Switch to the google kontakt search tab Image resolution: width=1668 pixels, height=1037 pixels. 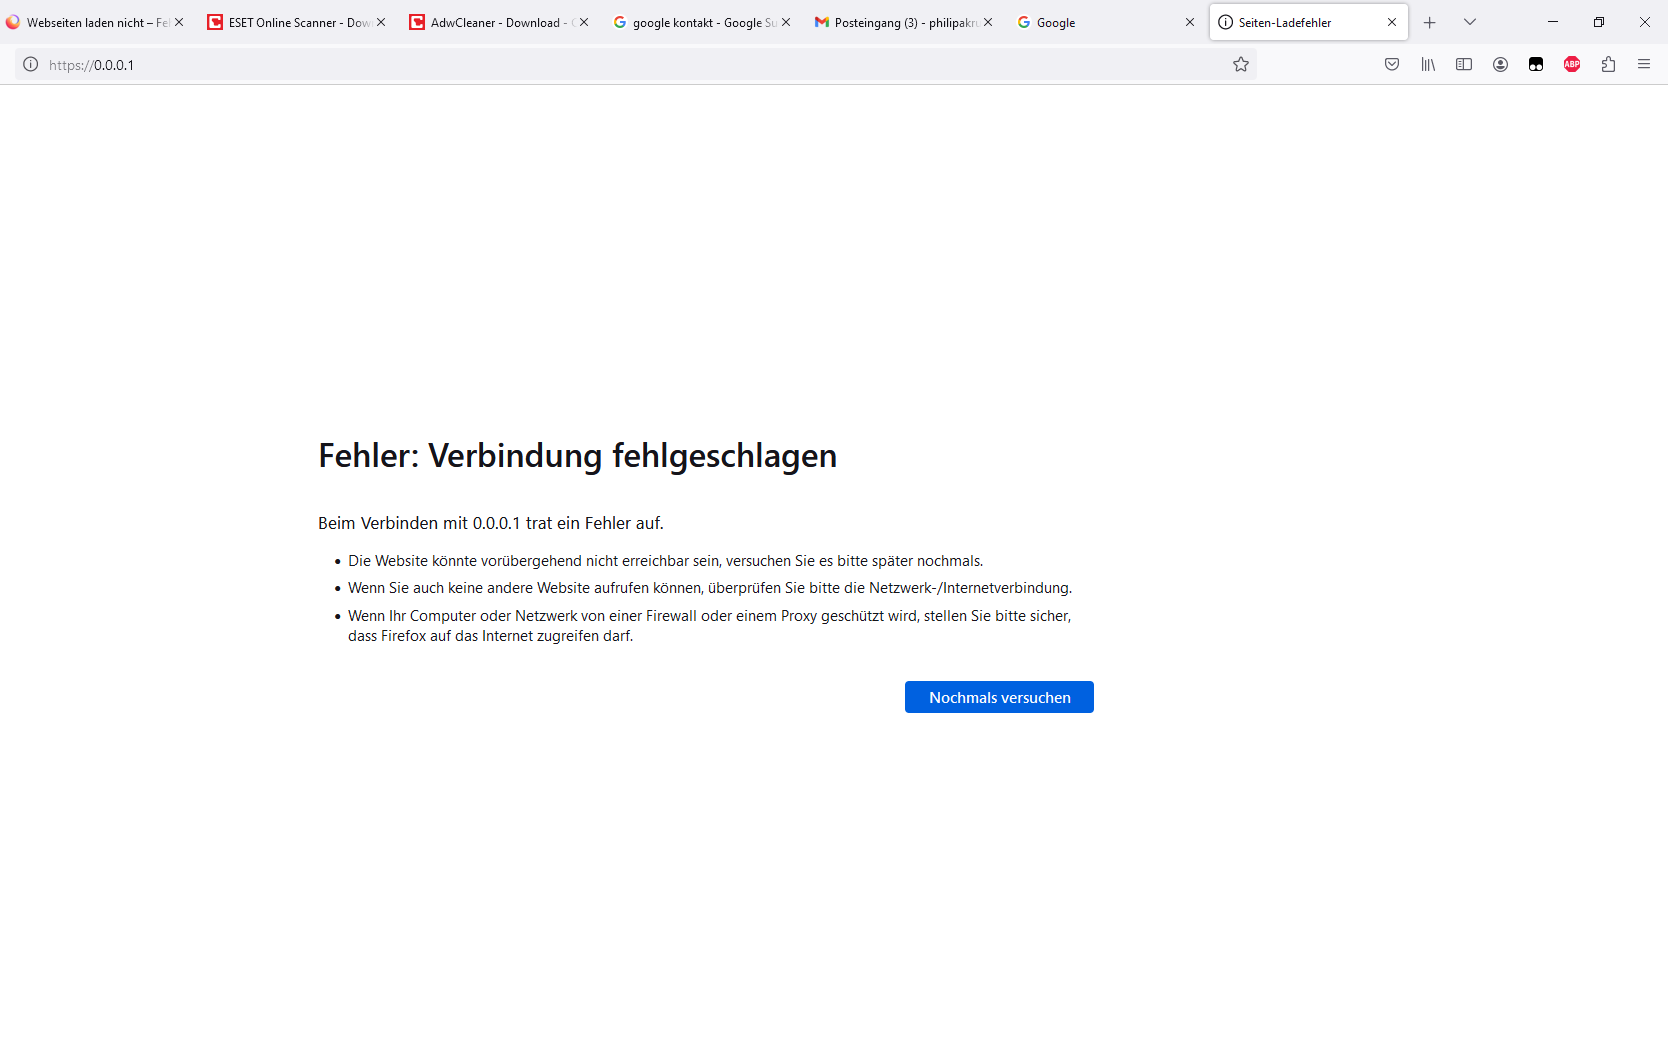click(695, 22)
